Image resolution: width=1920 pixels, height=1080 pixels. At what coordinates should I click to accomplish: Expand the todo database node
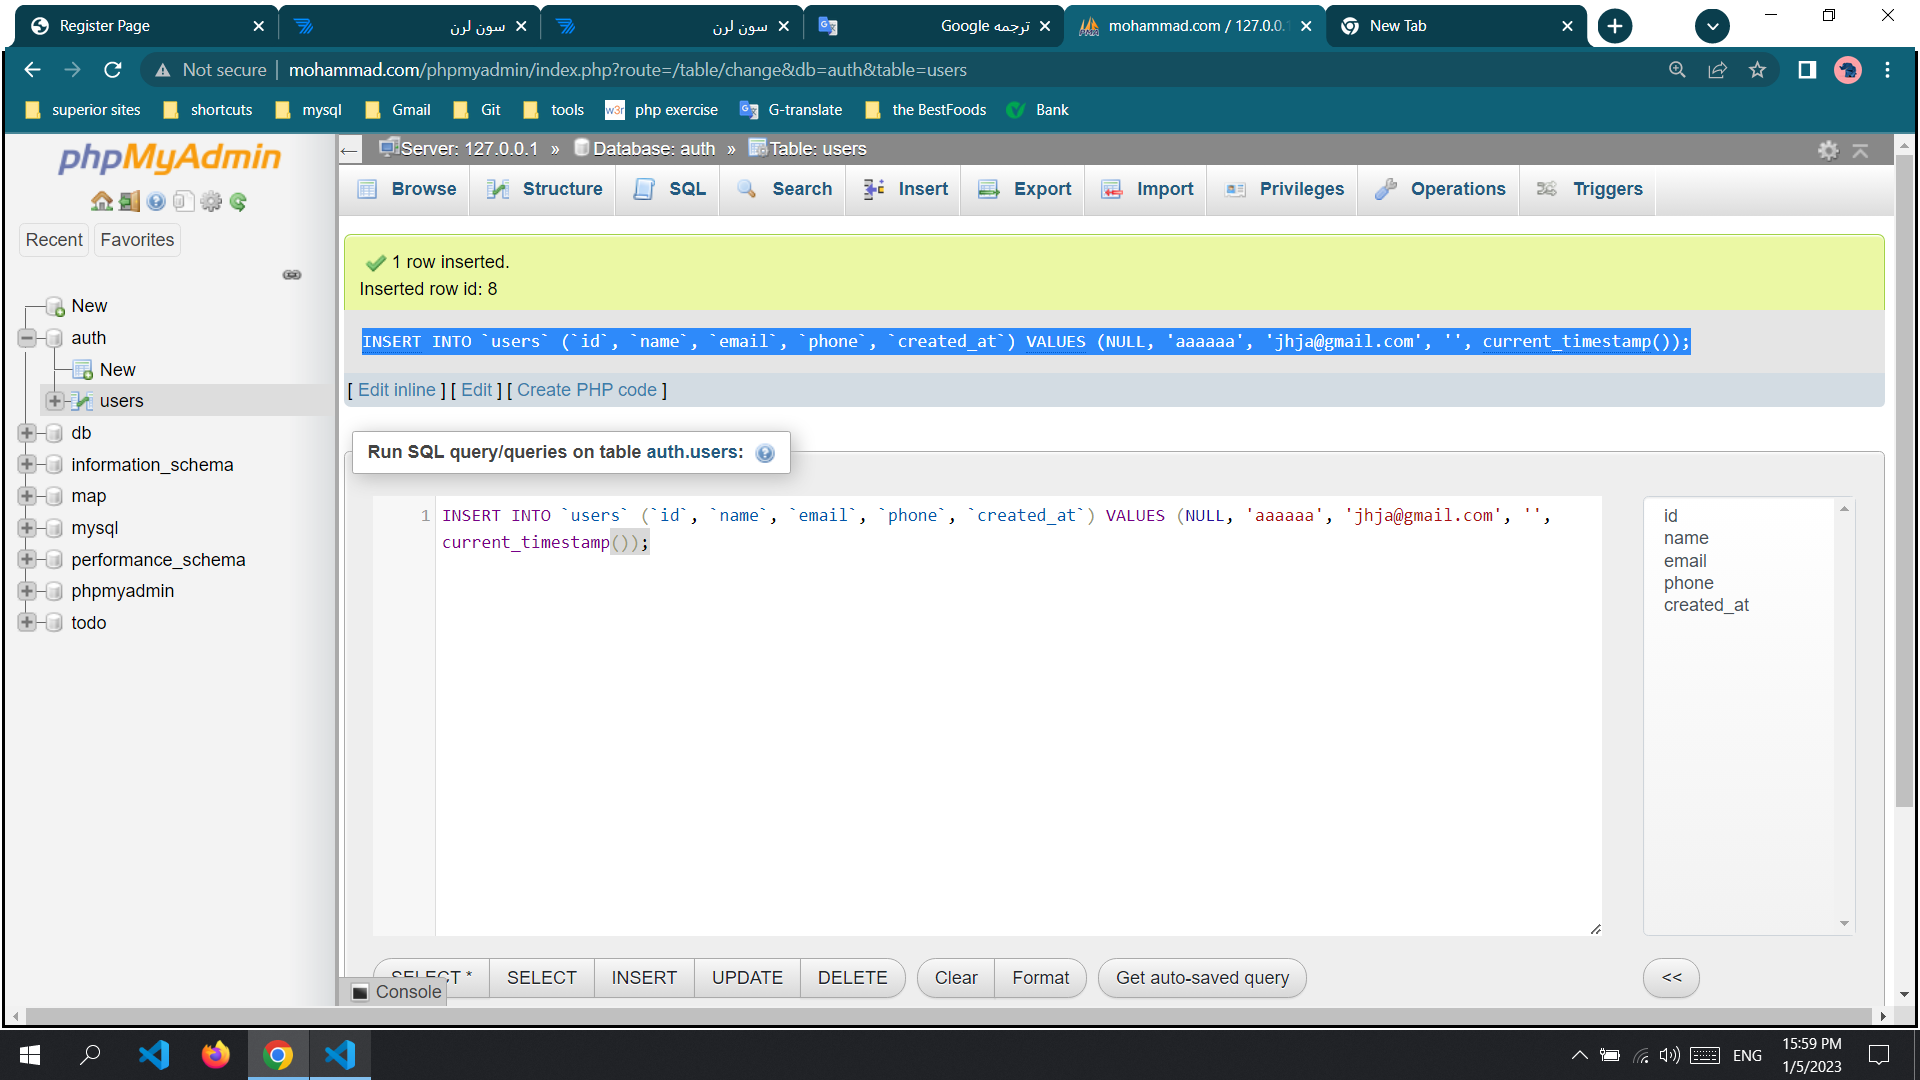pos(27,623)
